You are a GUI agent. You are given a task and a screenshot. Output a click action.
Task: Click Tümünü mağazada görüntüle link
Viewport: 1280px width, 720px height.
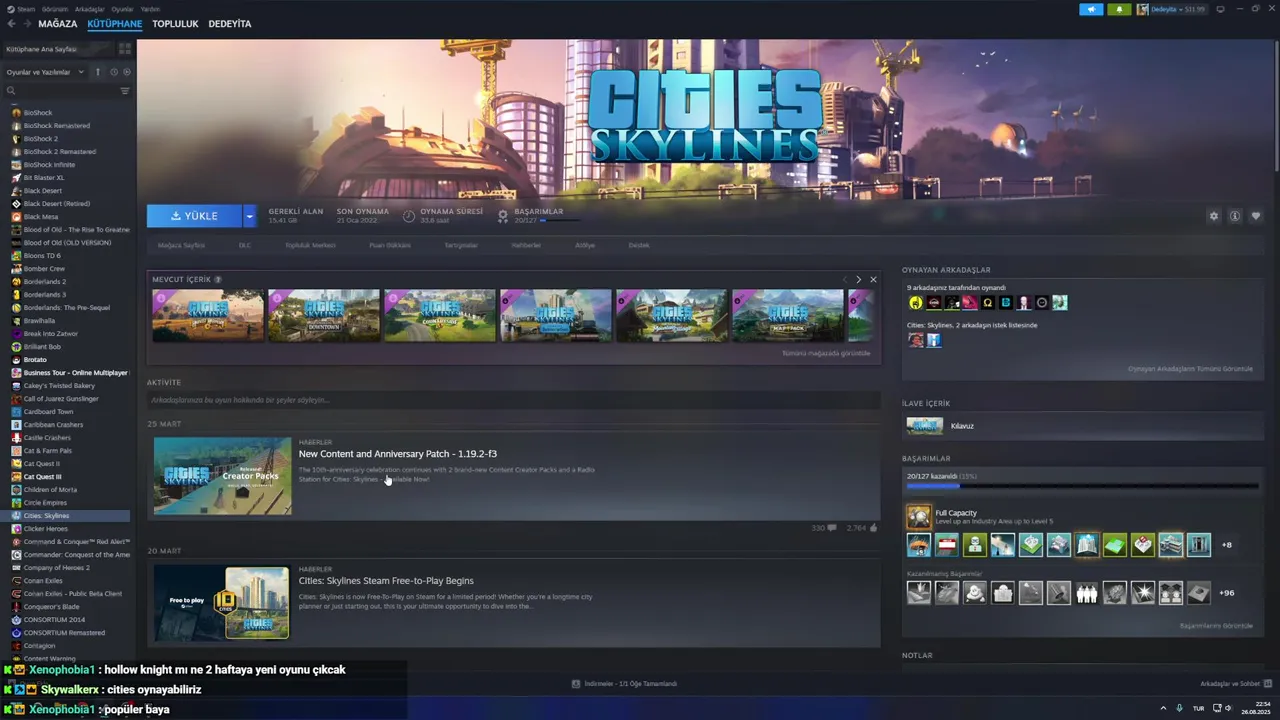point(826,353)
